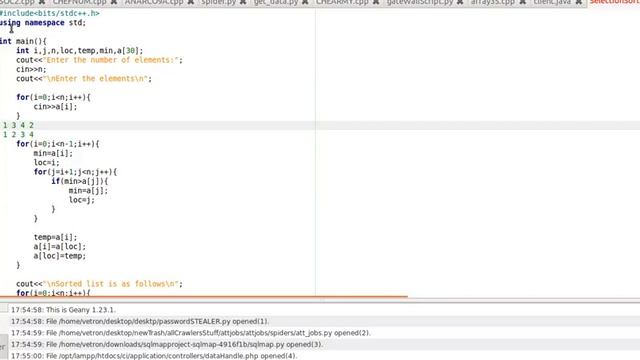Close the array35.cpp tab
640x360 pixels.
[522, 2]
